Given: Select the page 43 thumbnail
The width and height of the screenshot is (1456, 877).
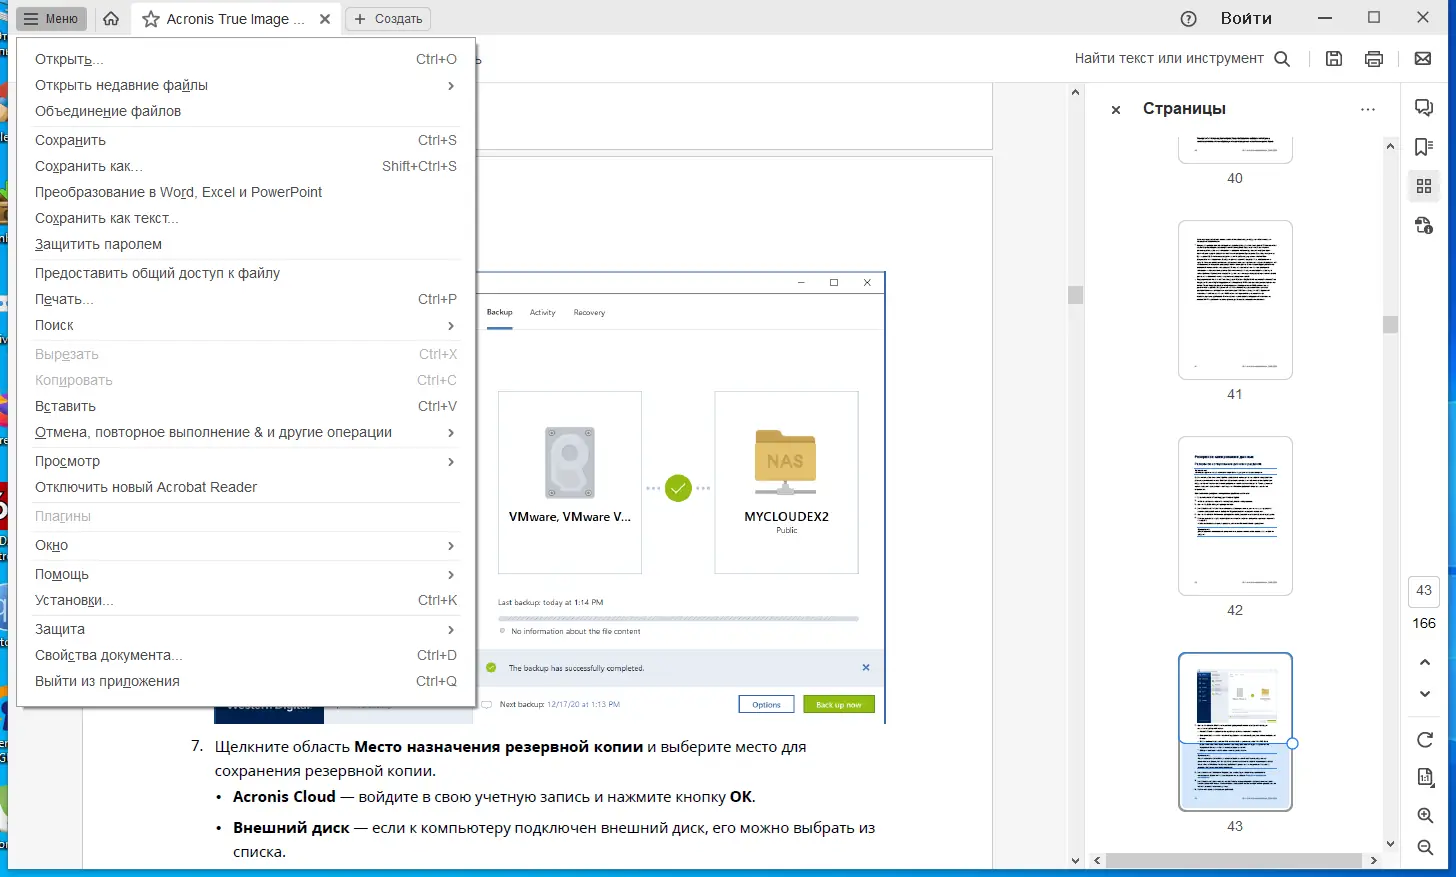Looking at the screenshot, I should [1235, 732].
